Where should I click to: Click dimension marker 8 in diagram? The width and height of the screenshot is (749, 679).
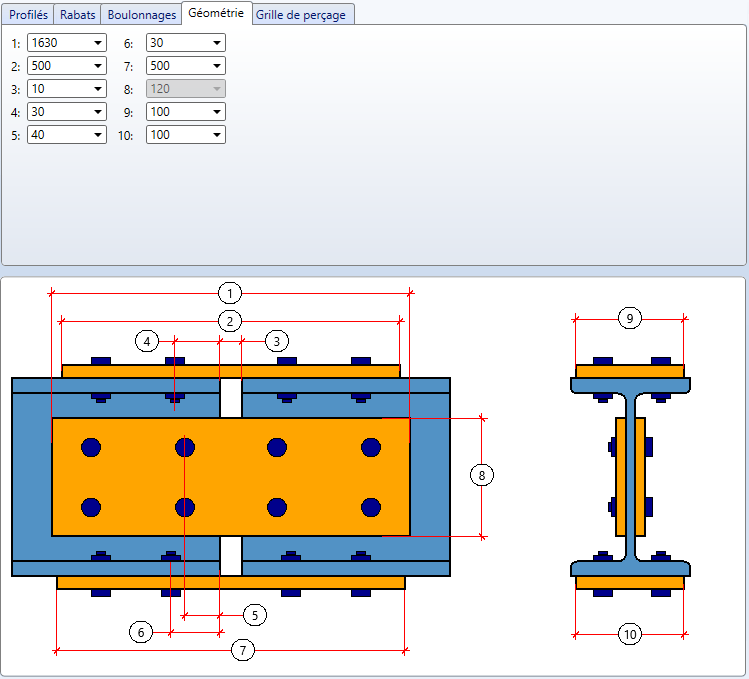pyautogui.click(x=482, y=475)
